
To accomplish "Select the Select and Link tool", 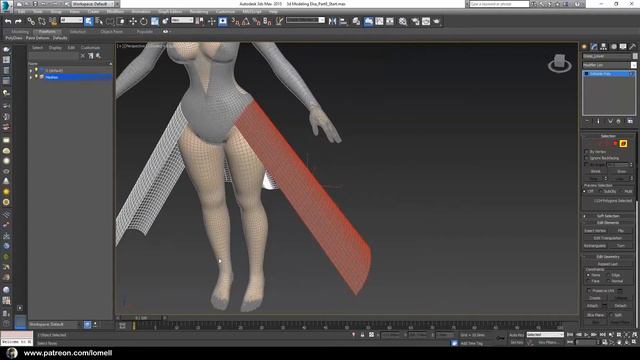I will pyautogui.click(x=31, y=21).
